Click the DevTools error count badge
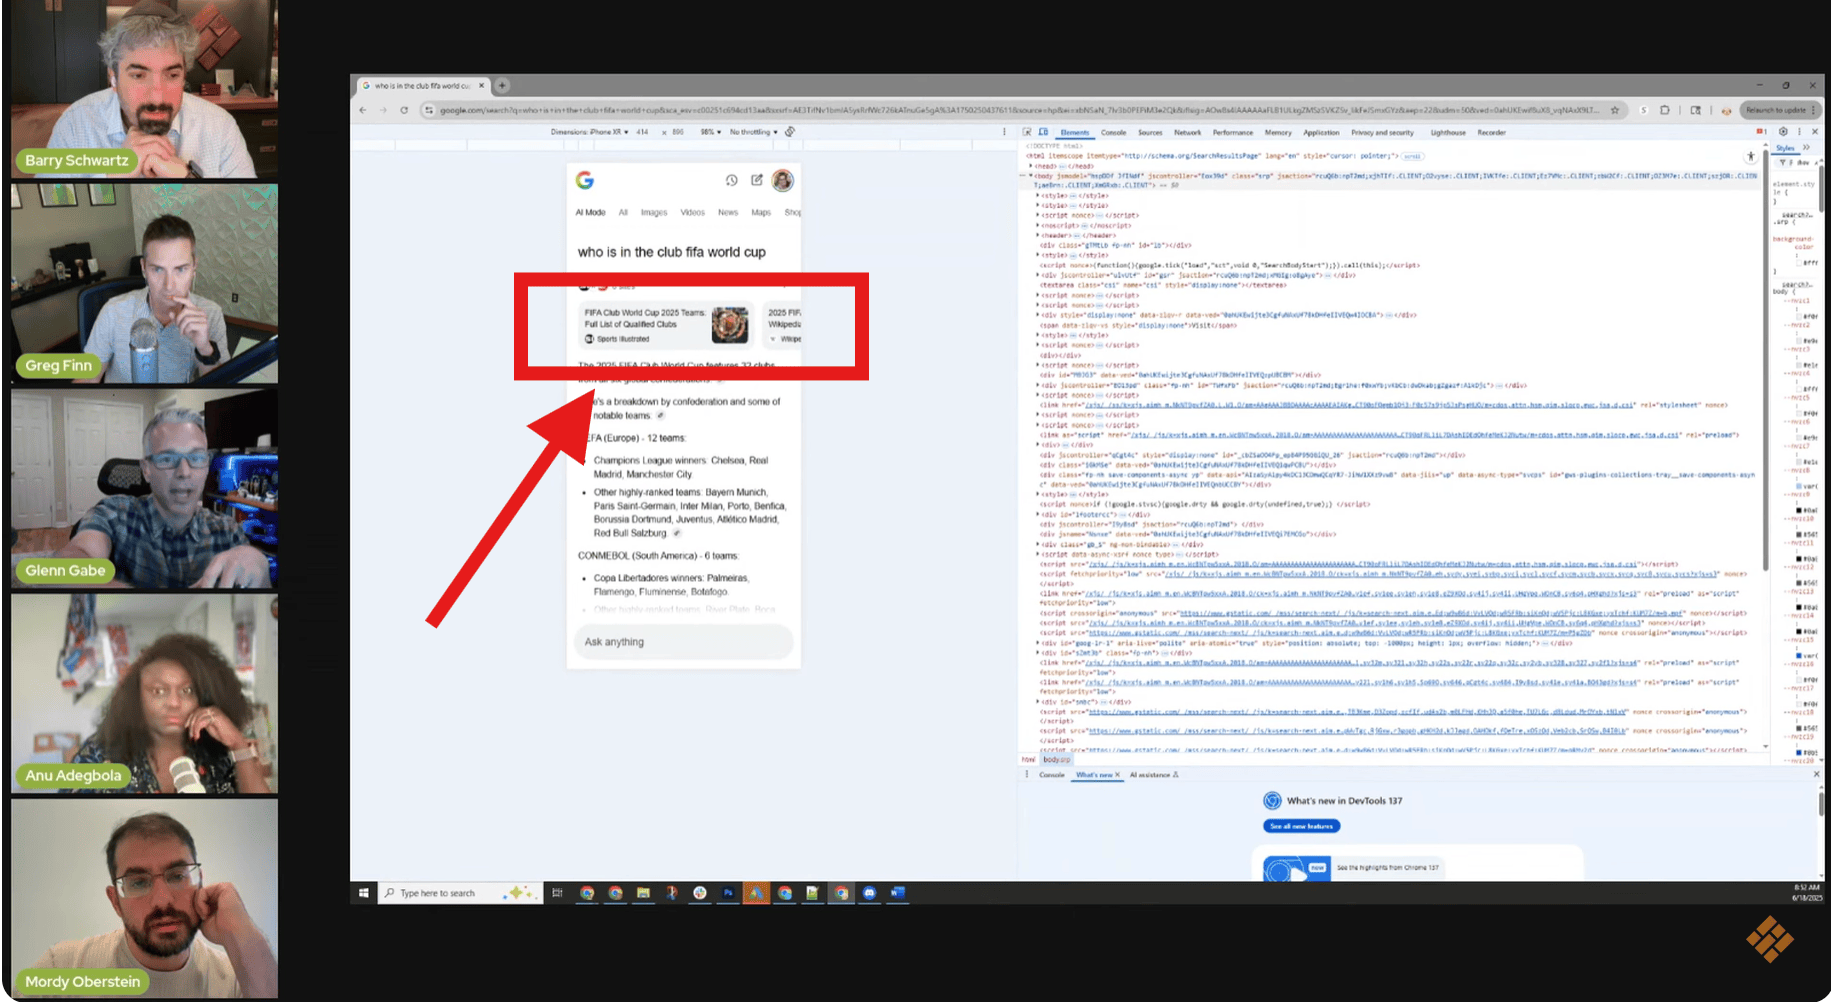Screen dimensions: 1831x1002 pyautogui.click(x=1761, y=132)
